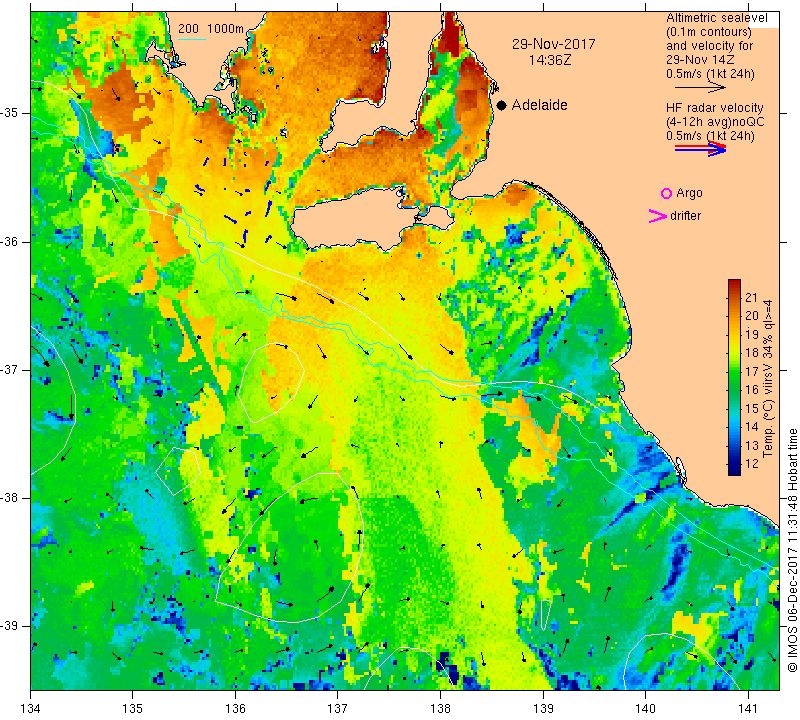The width and height of the screenshot is (800, 720).
Task: Click the 'Altimetric sealevel' legend heading
Action: tap(717, 18)
